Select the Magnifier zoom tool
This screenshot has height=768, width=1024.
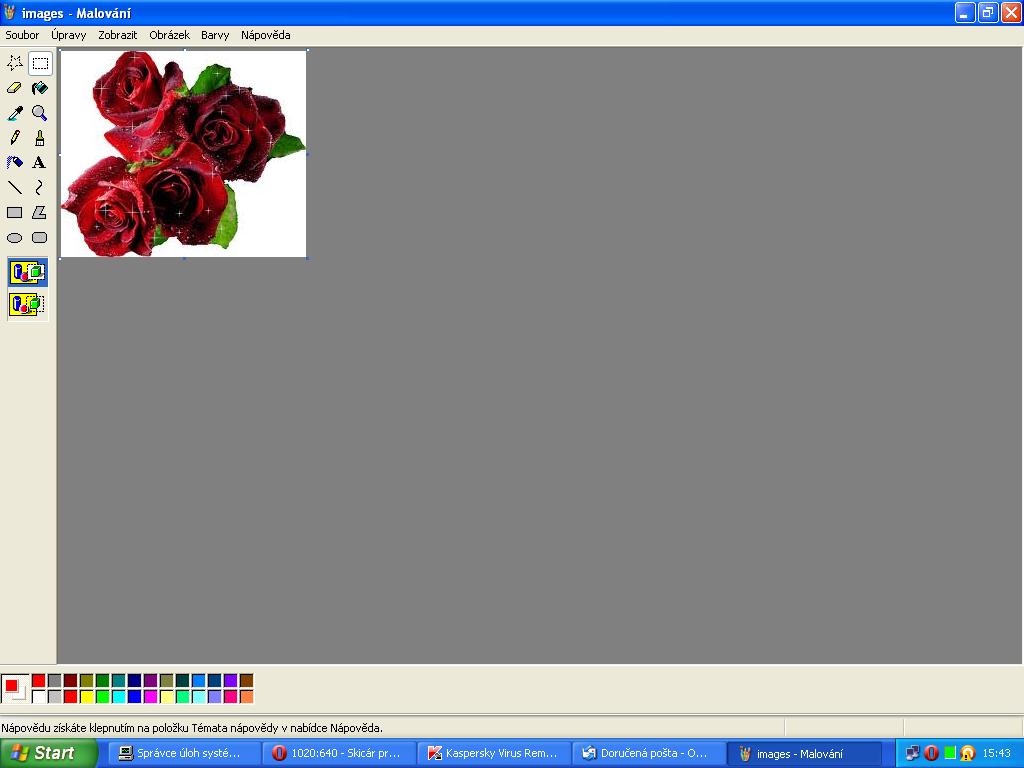pyautogui.click(x=40, y=113)
